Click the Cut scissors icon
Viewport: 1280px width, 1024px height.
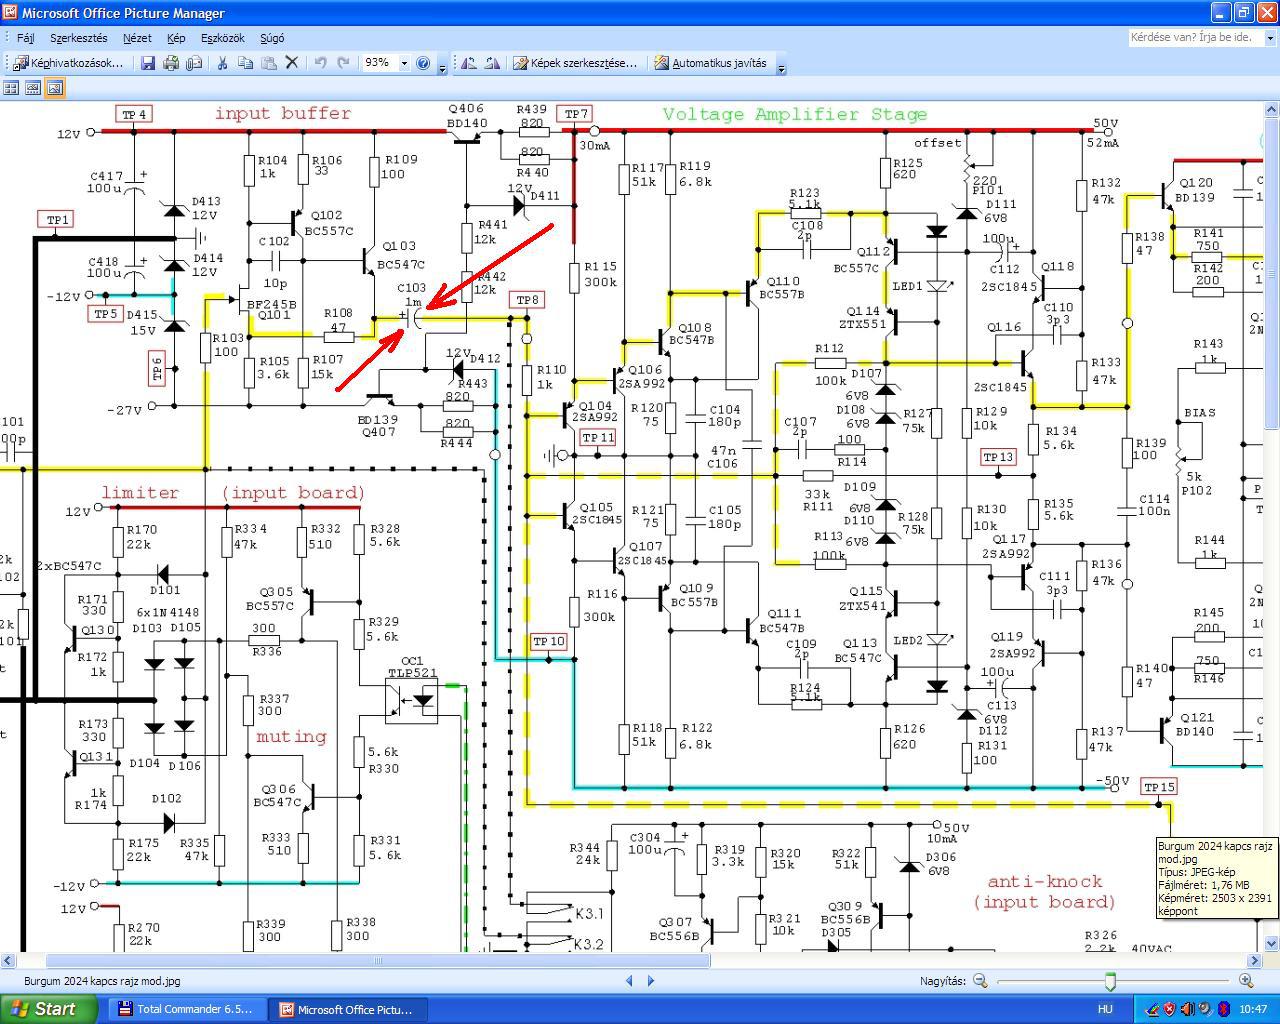click(222, 63)
